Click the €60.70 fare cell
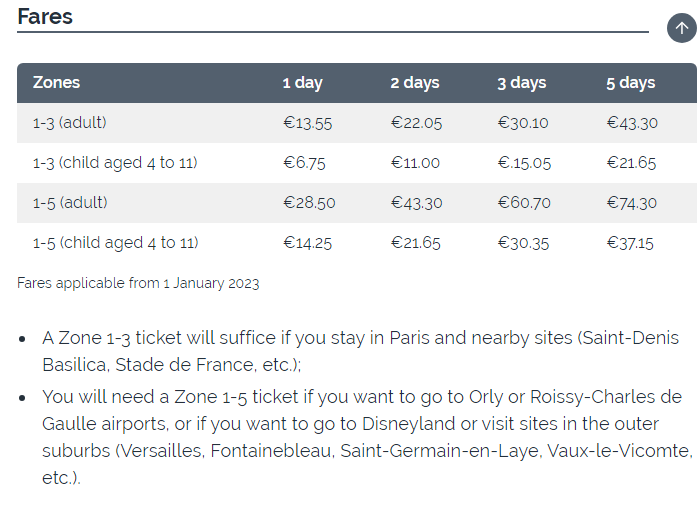This screenshot has width=698, height=505. [x=524, y=203]
